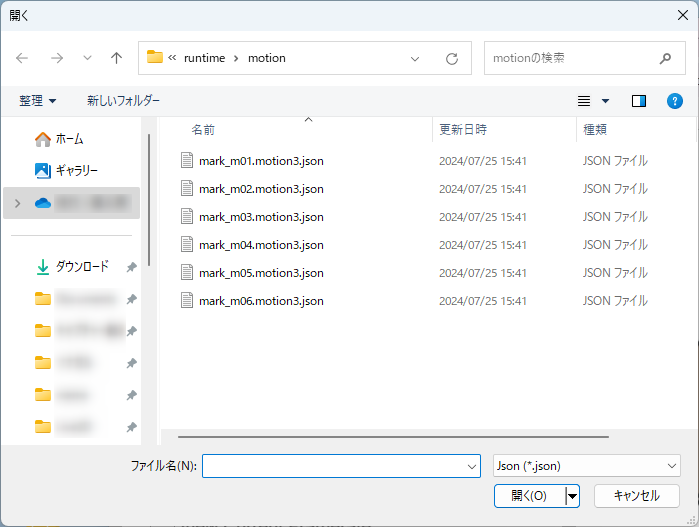Click the blue Help question mark icon
The width and height of the screenshot is (699, 527).
point(674,101)
